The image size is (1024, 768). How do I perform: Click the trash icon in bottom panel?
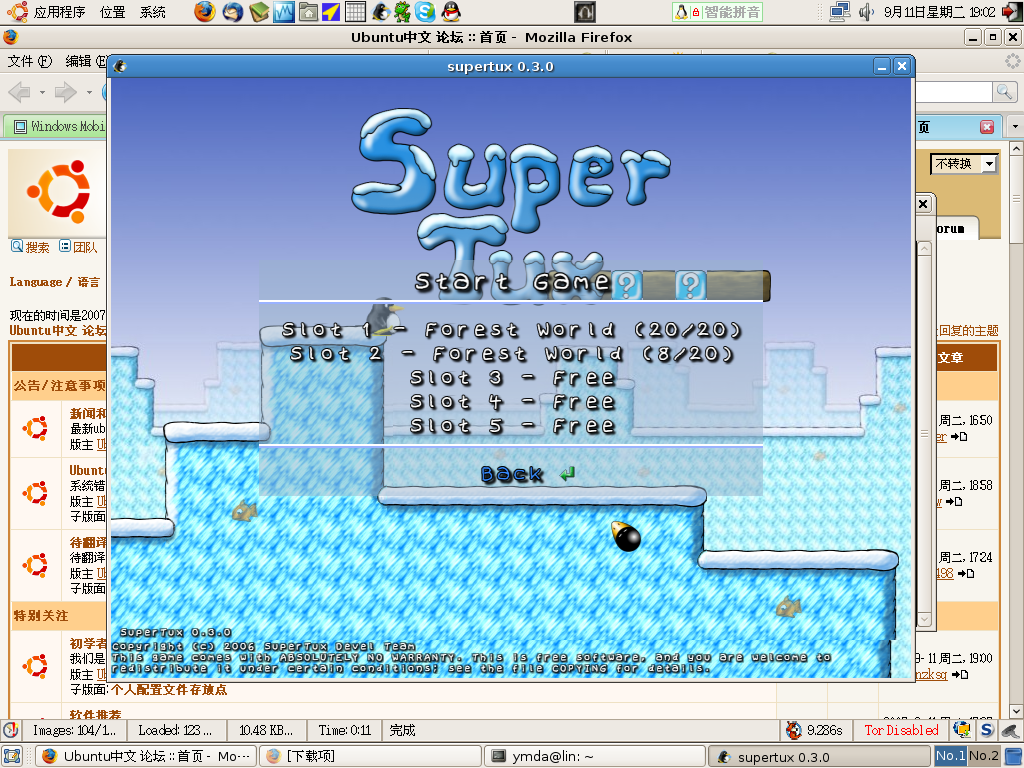pos(1012,756)
